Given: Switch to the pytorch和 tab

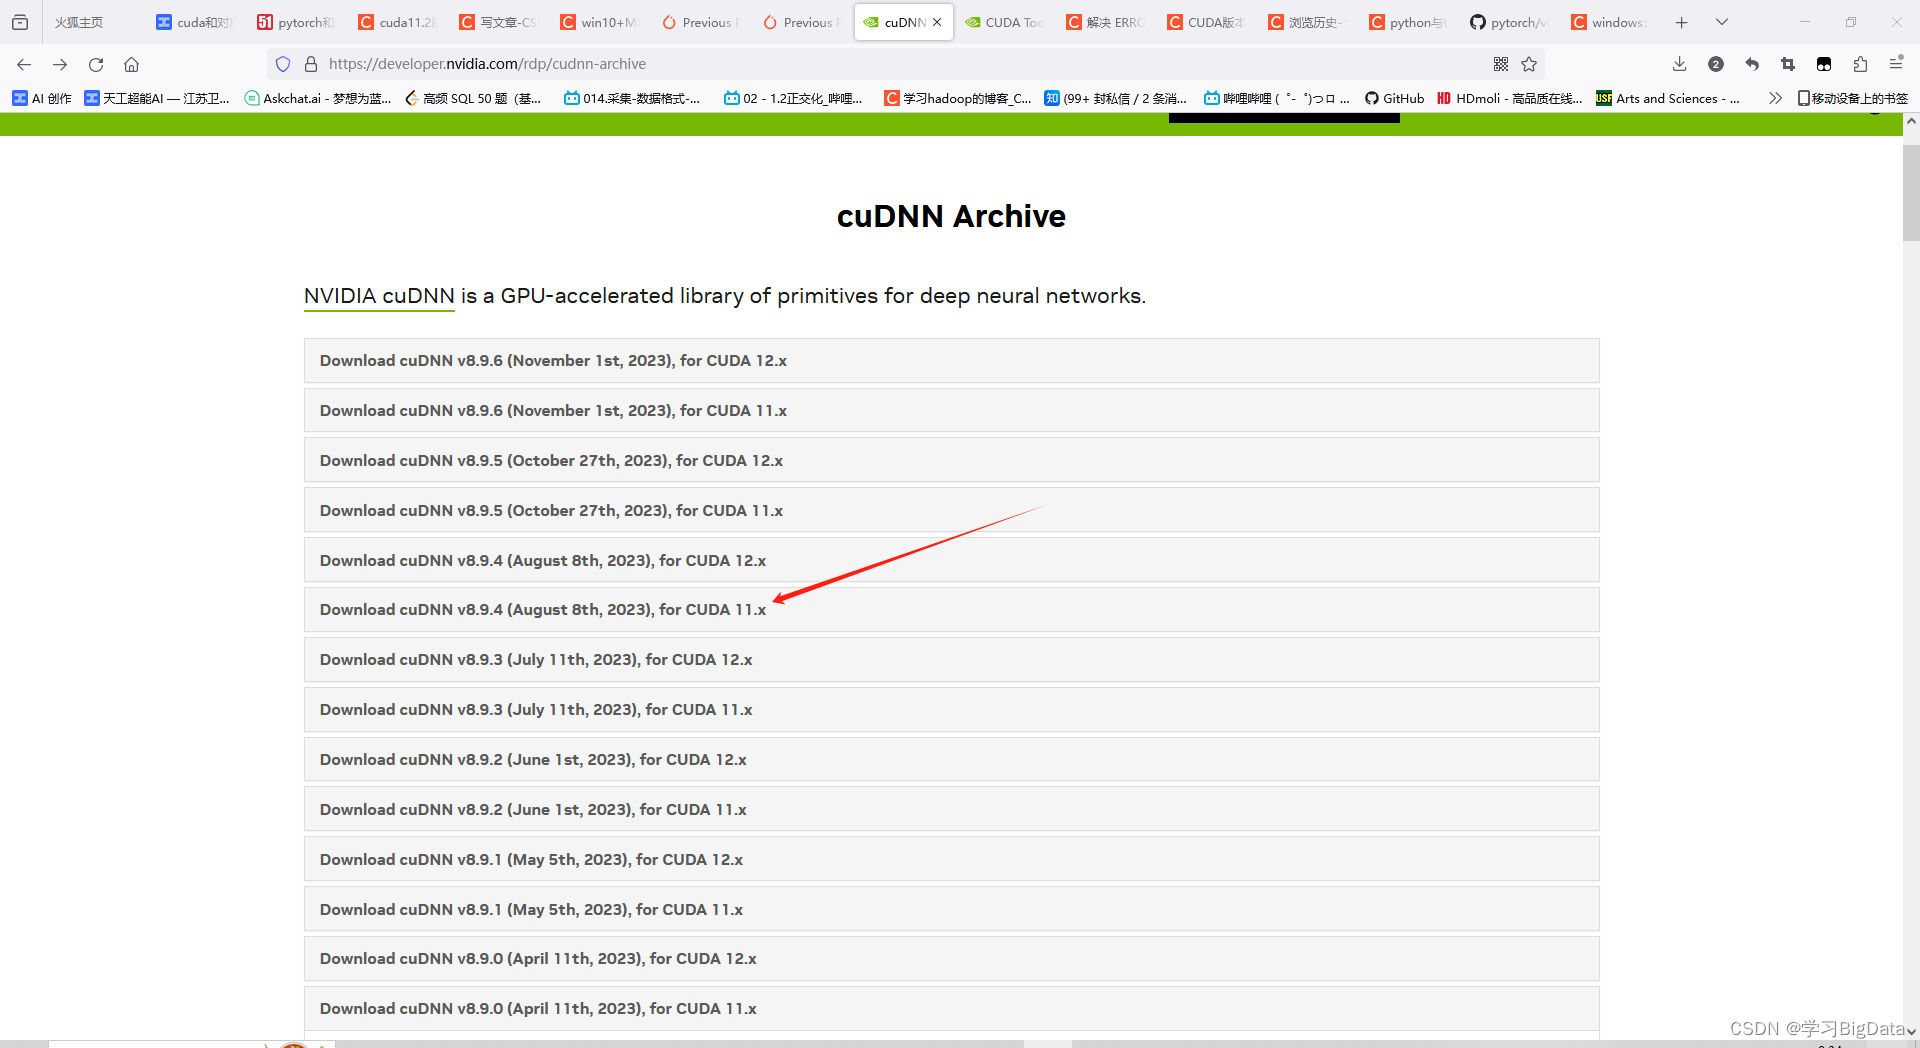Looking at the screenshot, I should 296,22.
